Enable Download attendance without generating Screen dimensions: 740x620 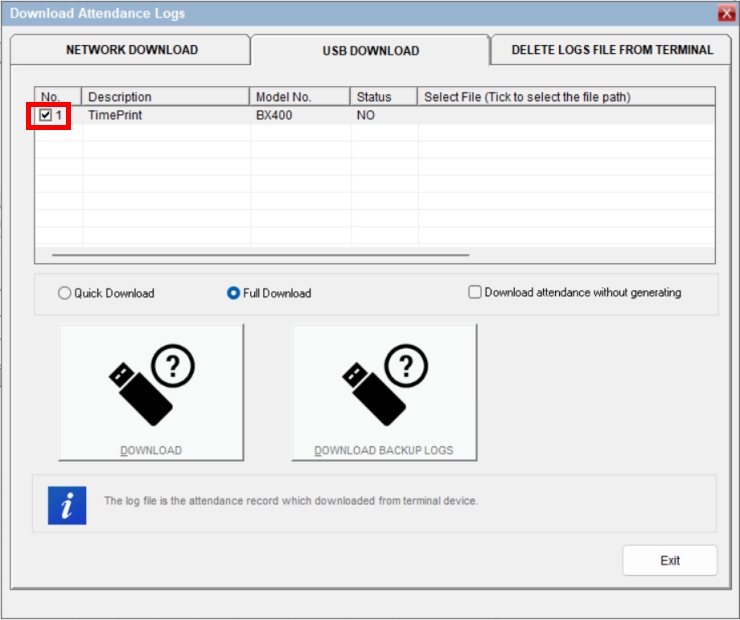(x=475, y=293)
